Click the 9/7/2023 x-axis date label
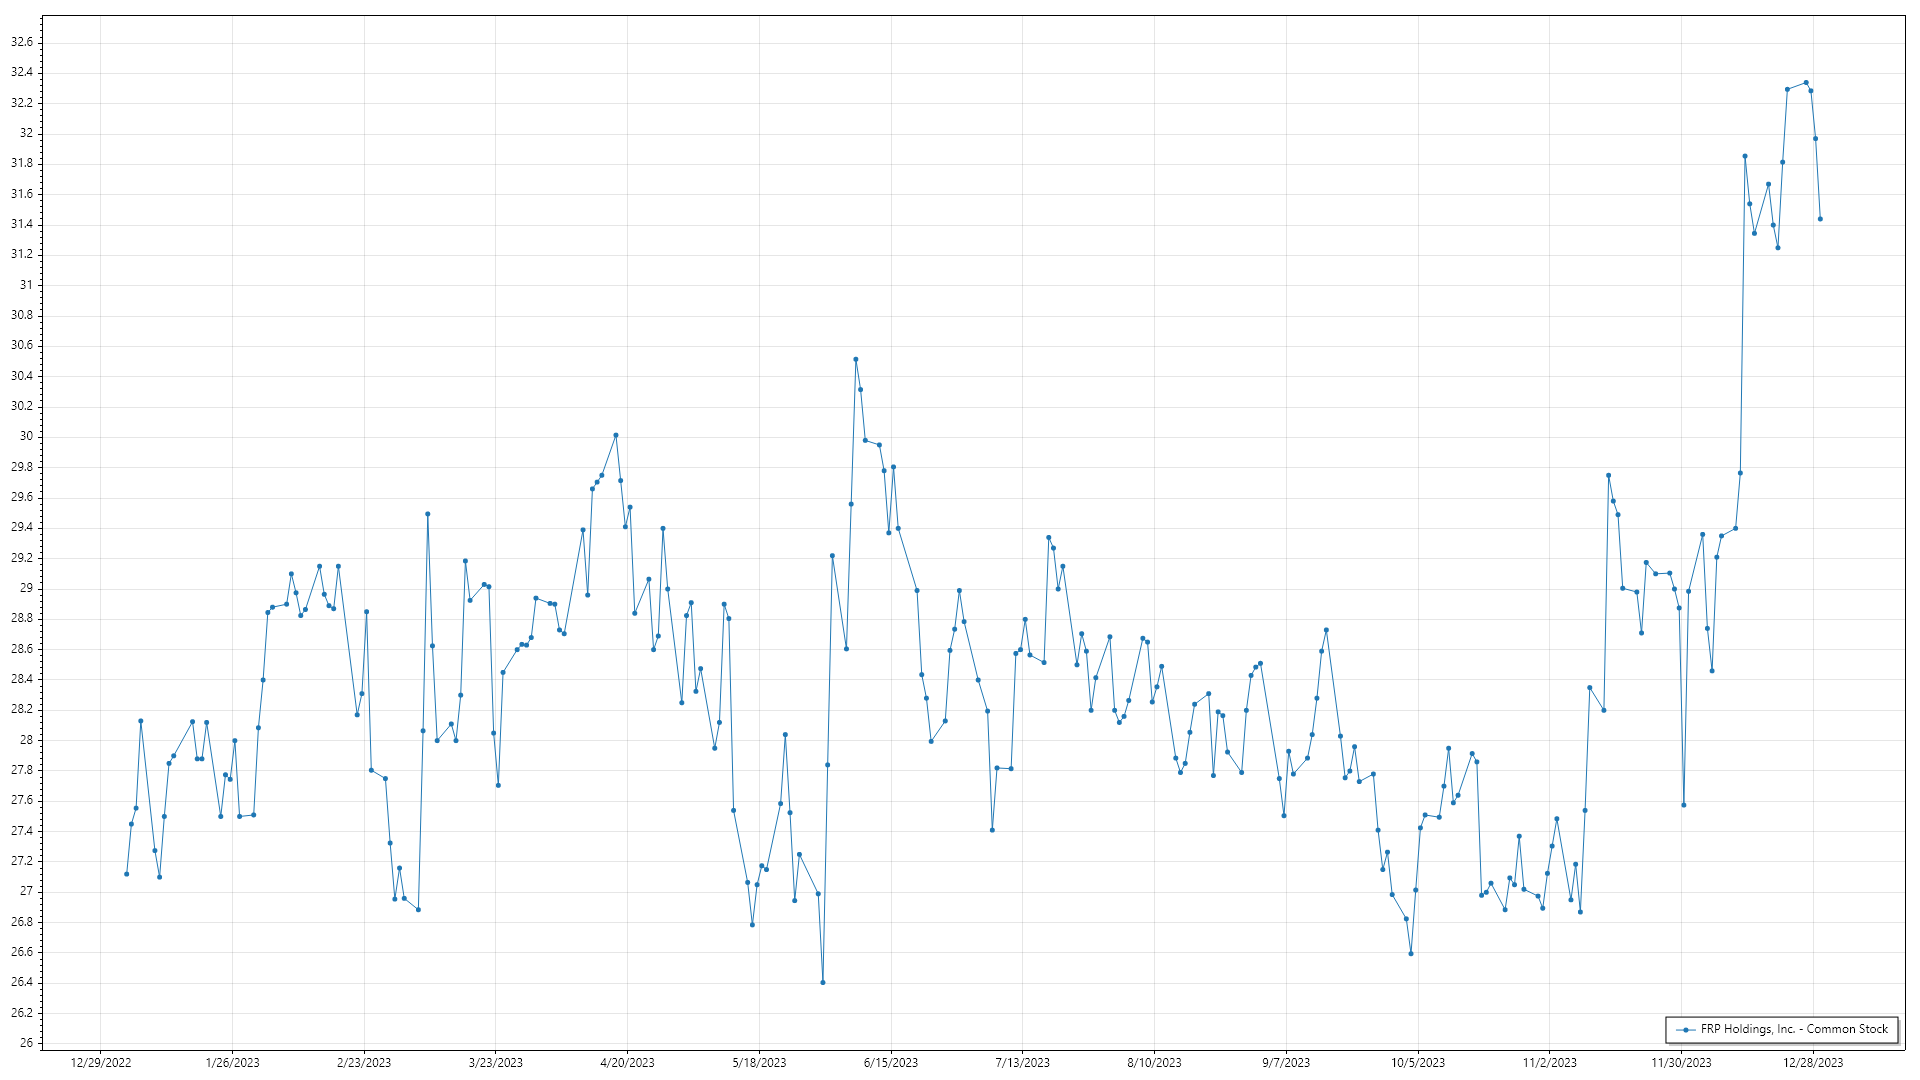Viewport: 1920px width, 1080px height. pos(1285,1063)
